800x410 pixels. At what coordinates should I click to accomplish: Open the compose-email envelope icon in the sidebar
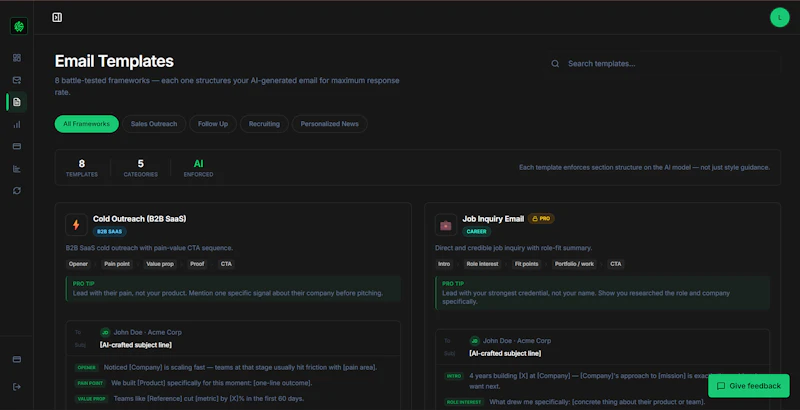coord(17,80)
